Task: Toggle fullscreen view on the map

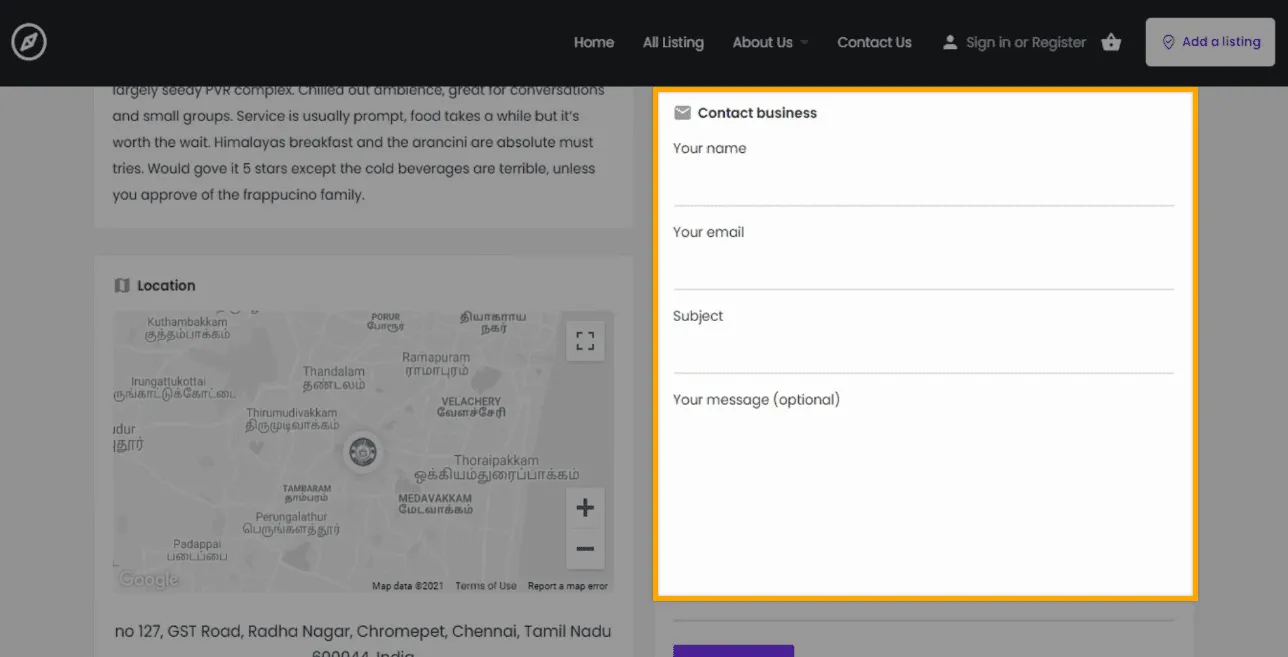Action: tap(585, 340)
